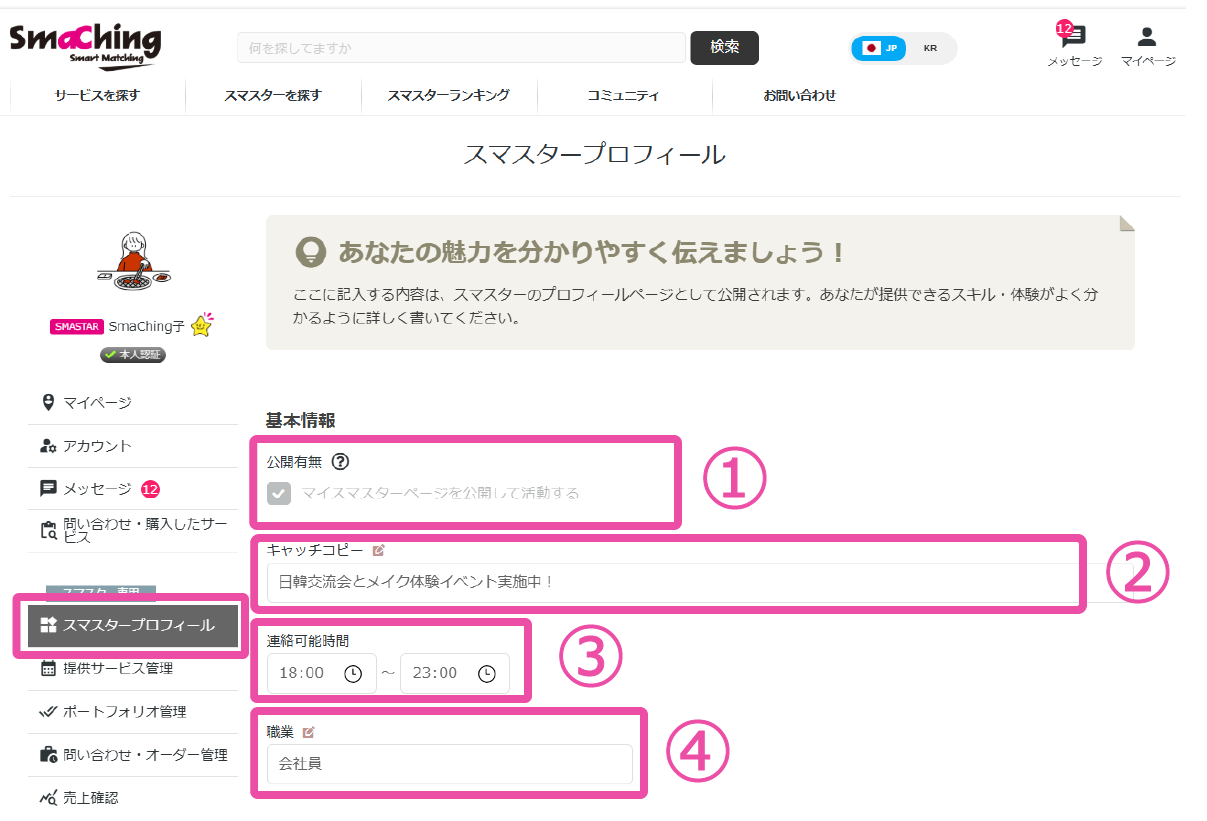Open My Page via the person icon
Viewport: 1207px width, 821px height.
(x=1147, y=38)
